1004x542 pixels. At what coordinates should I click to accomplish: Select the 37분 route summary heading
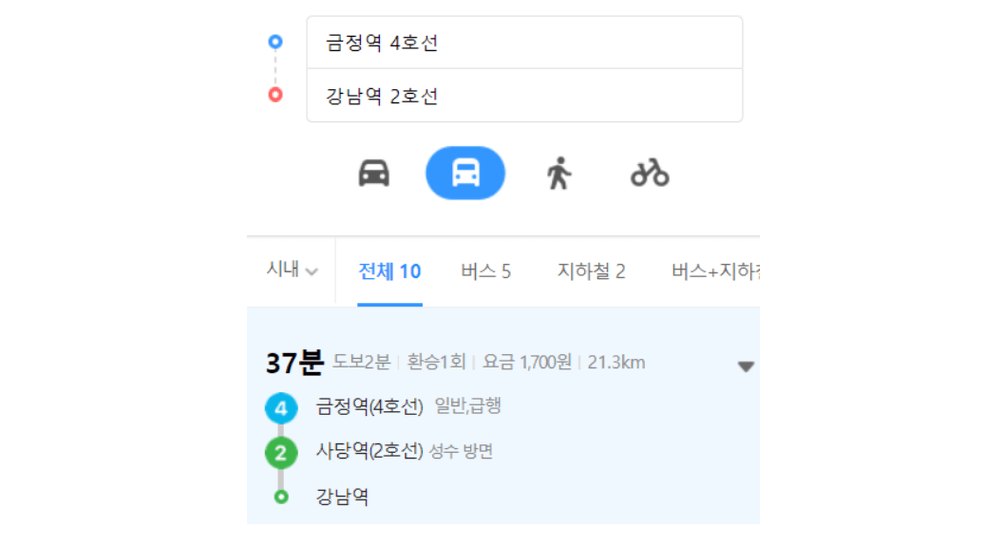(295, 363)
